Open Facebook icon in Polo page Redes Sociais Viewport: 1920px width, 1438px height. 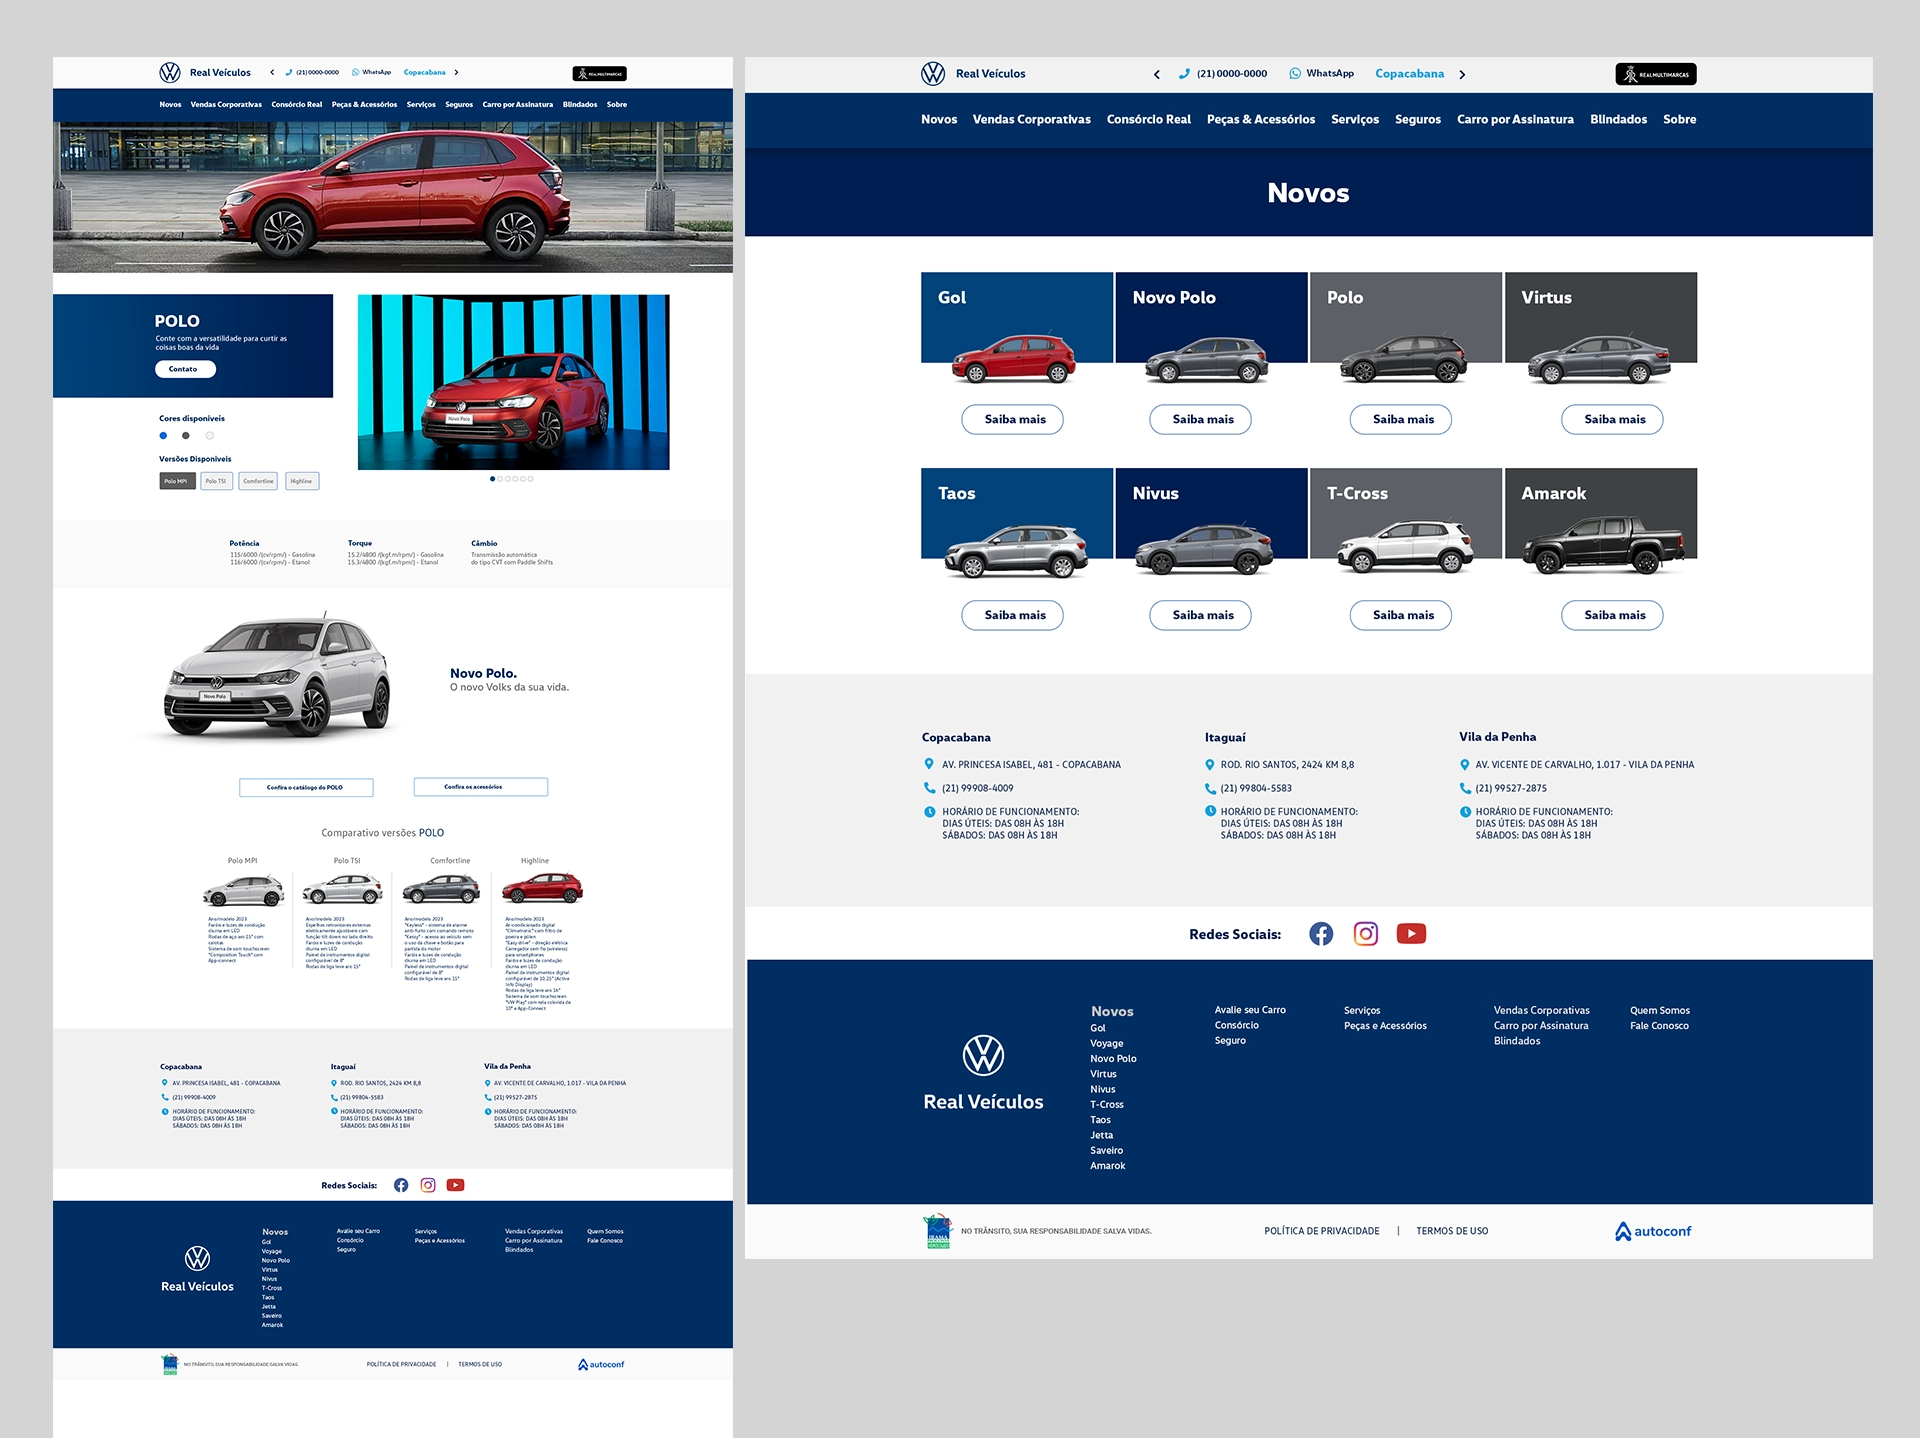click(401, 1185)
